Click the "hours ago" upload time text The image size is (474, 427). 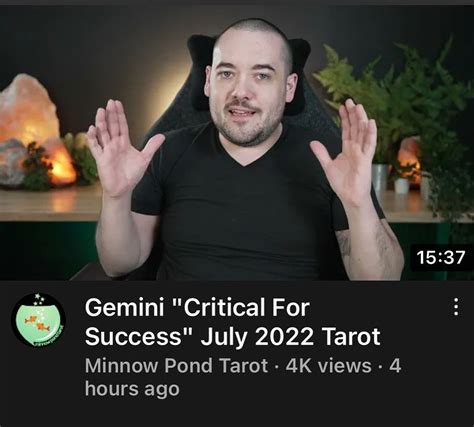click(132, 389)
